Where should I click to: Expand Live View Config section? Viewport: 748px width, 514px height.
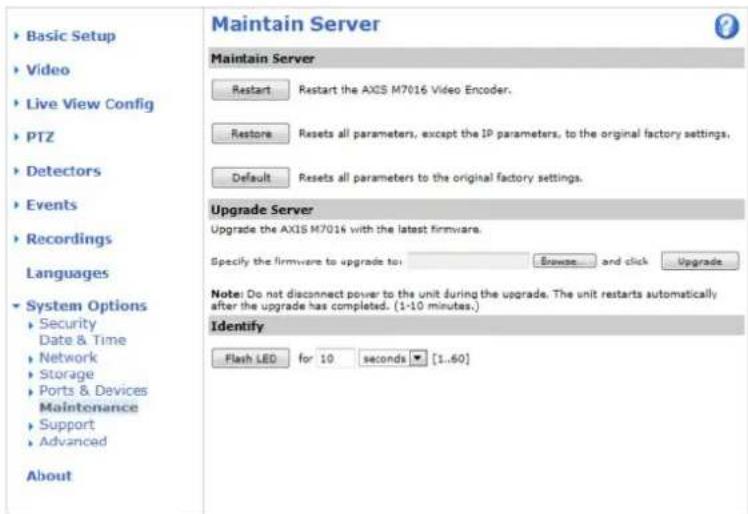[x=90, y=104]
